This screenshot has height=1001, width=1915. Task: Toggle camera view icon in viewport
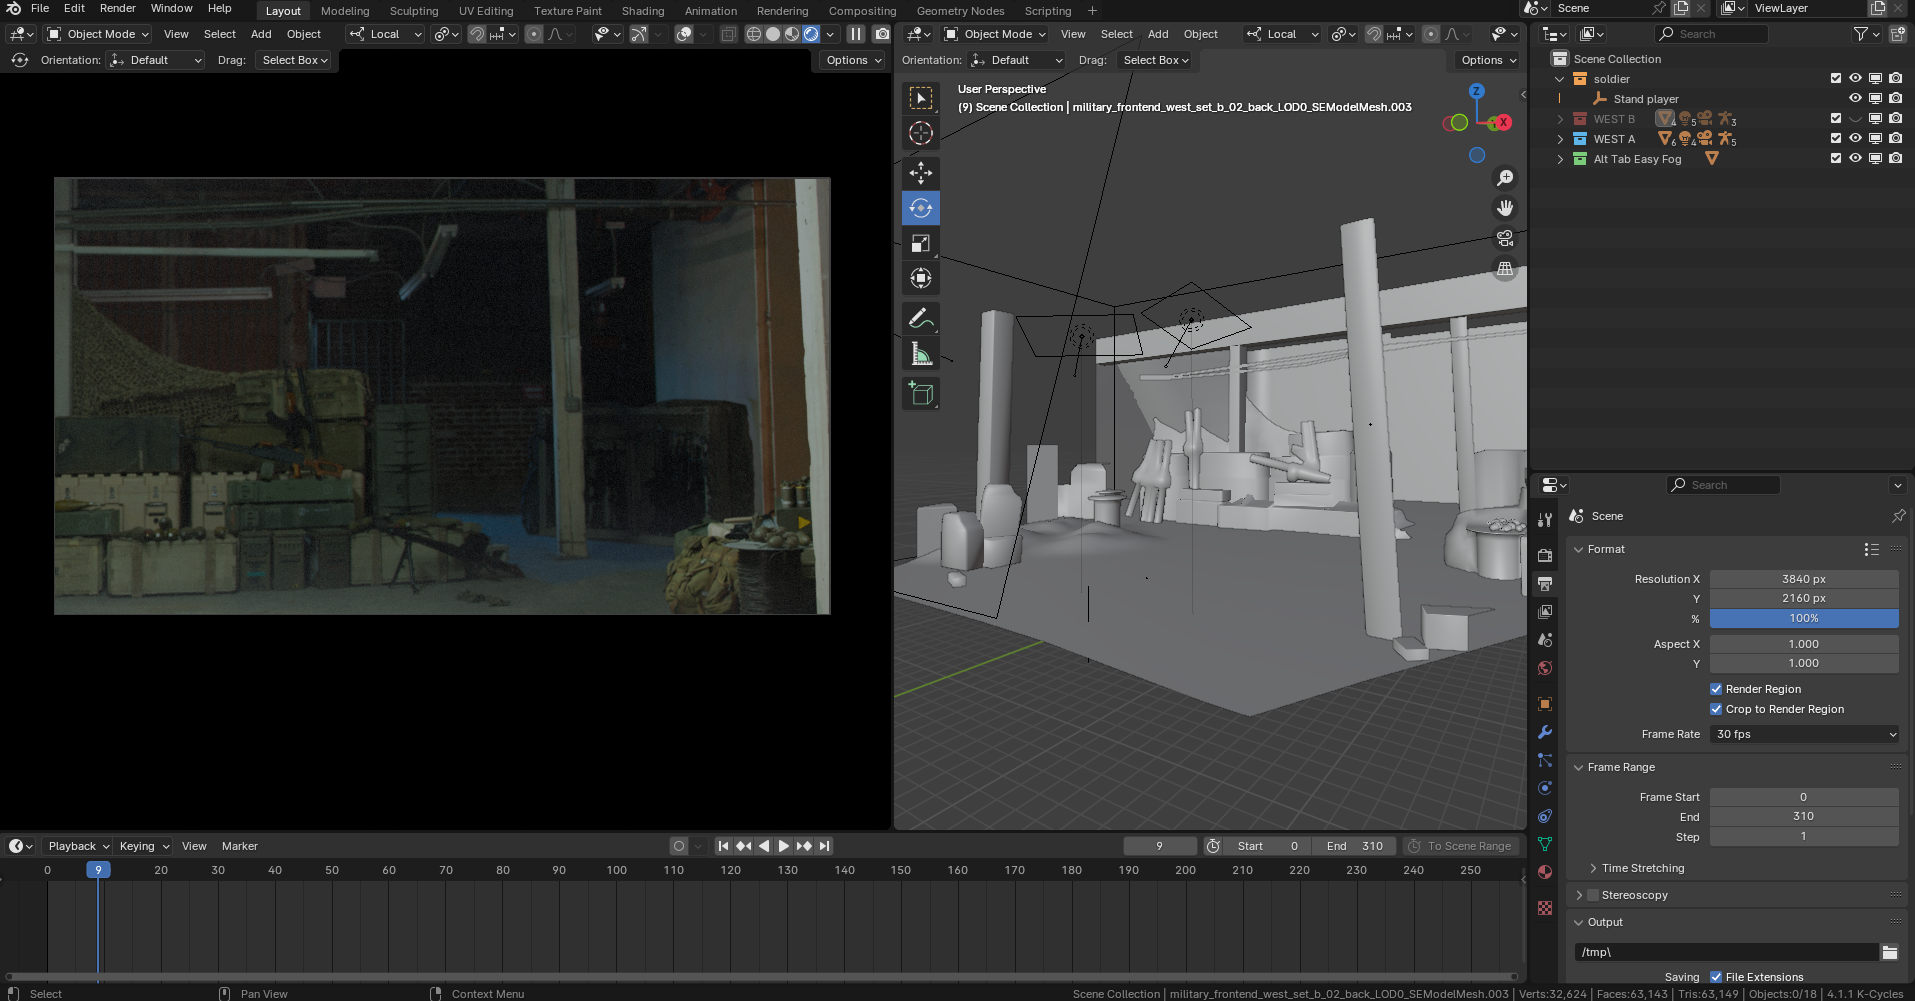click(x=1504, y=238)
